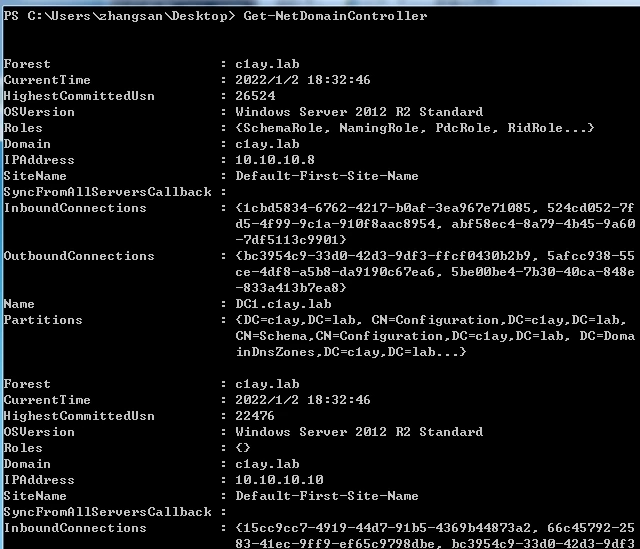The image size is (640, 549).
Task: Click the text -7df5113c9901} in InboundConnections
Action: point(292,240)
